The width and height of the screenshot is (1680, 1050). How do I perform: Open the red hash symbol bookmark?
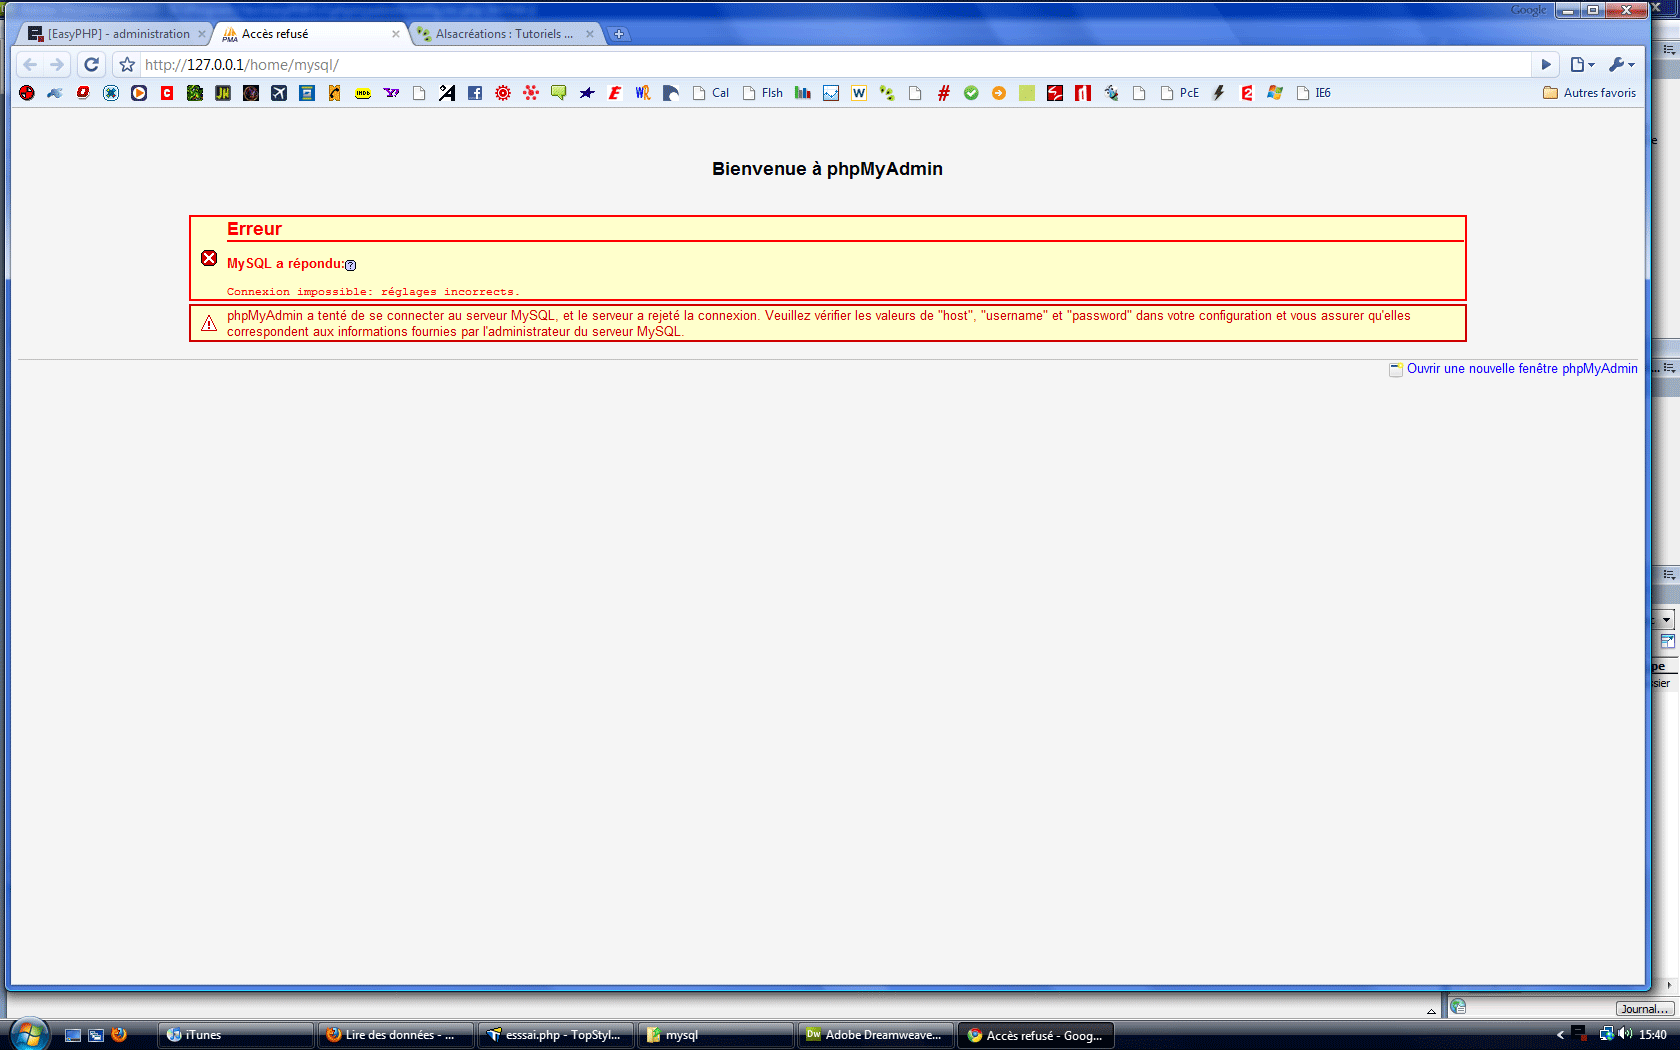[x=943, y=93]
